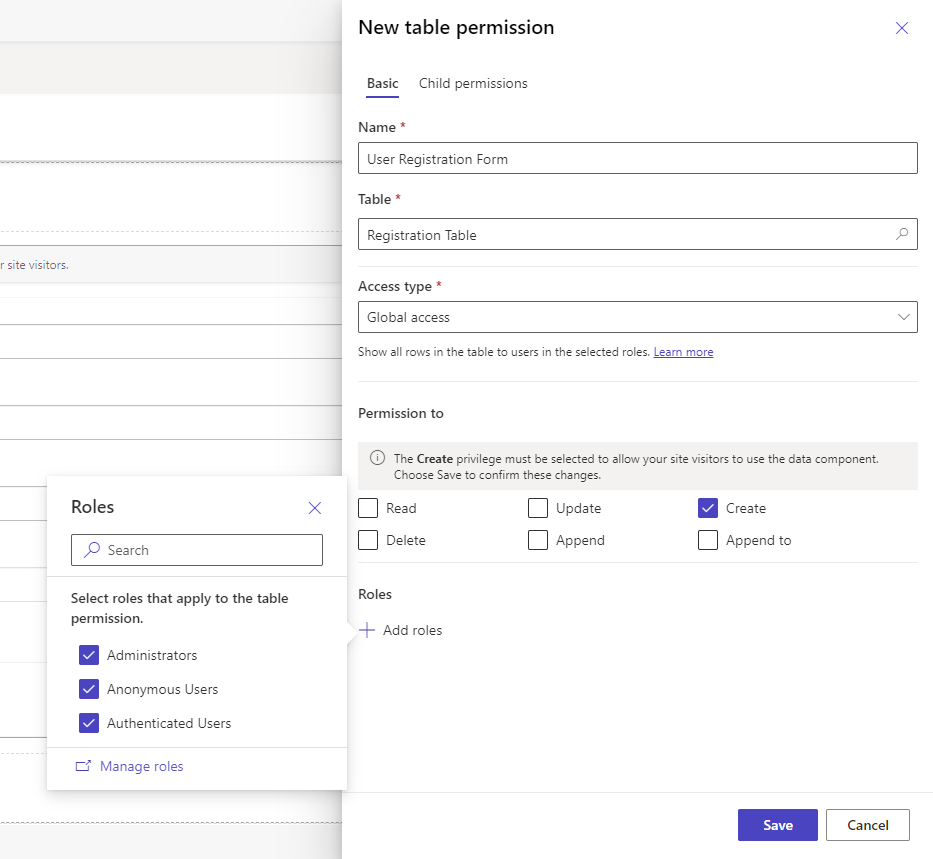Switch to the Child permissions tab
The width and height of the screenshot is (933, 859).
click(473, 84)
